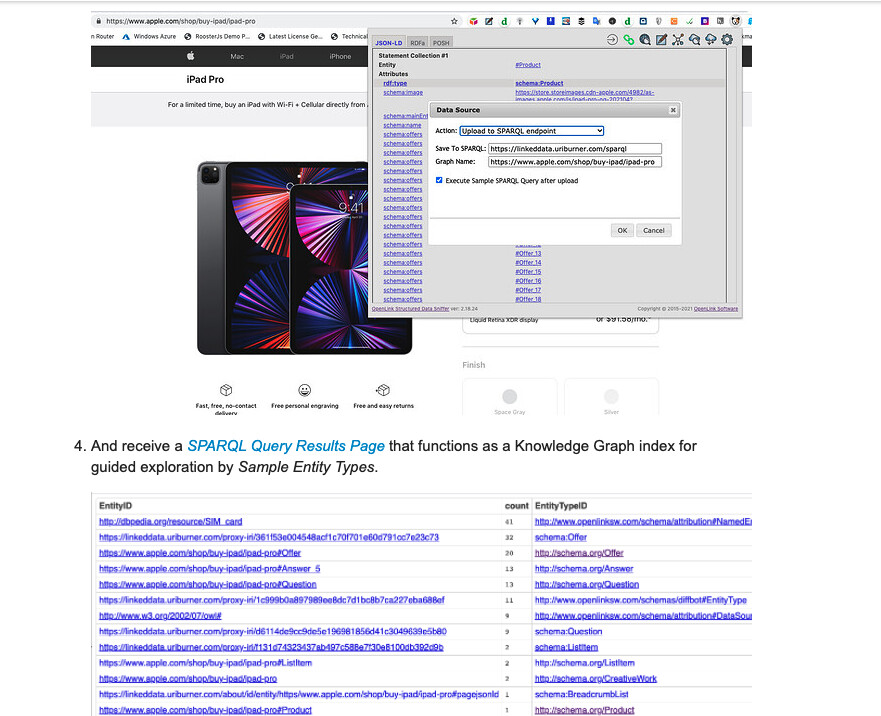
Task: Click the delivery box icon above Fast, free delivery
Action: click(x=226, y=390)
